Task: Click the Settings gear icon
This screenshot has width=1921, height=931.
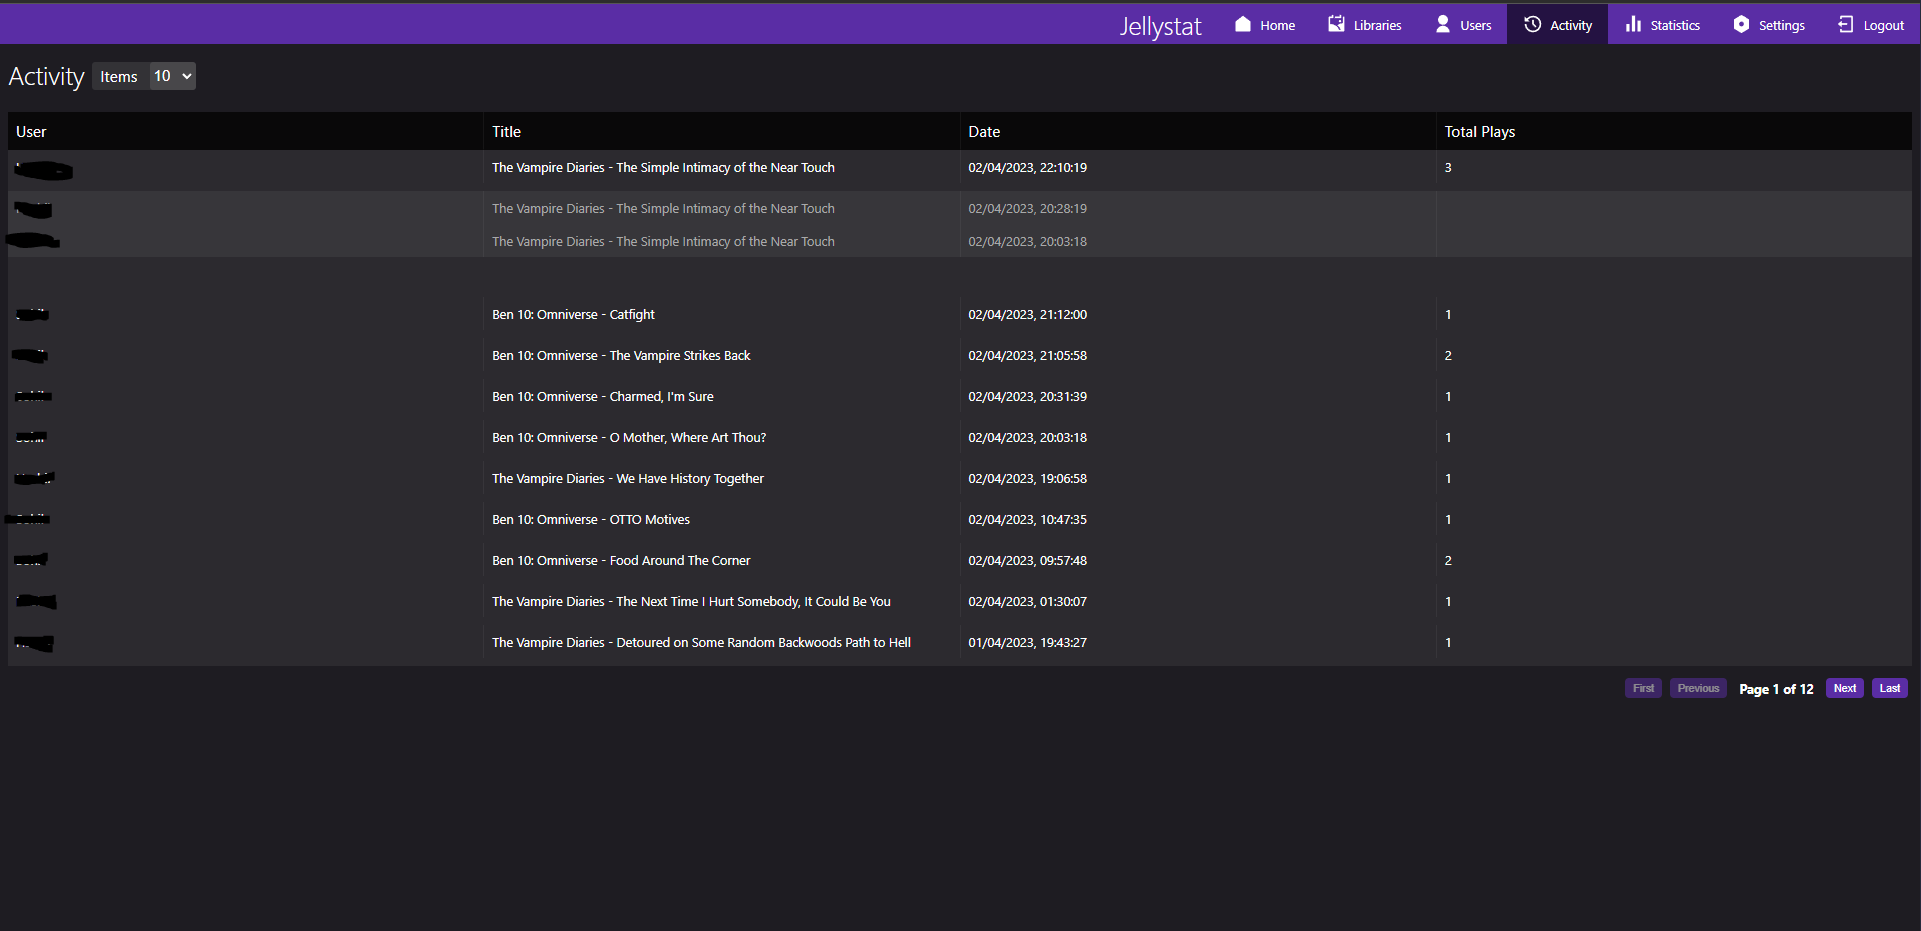Action: click(1741, 25)
